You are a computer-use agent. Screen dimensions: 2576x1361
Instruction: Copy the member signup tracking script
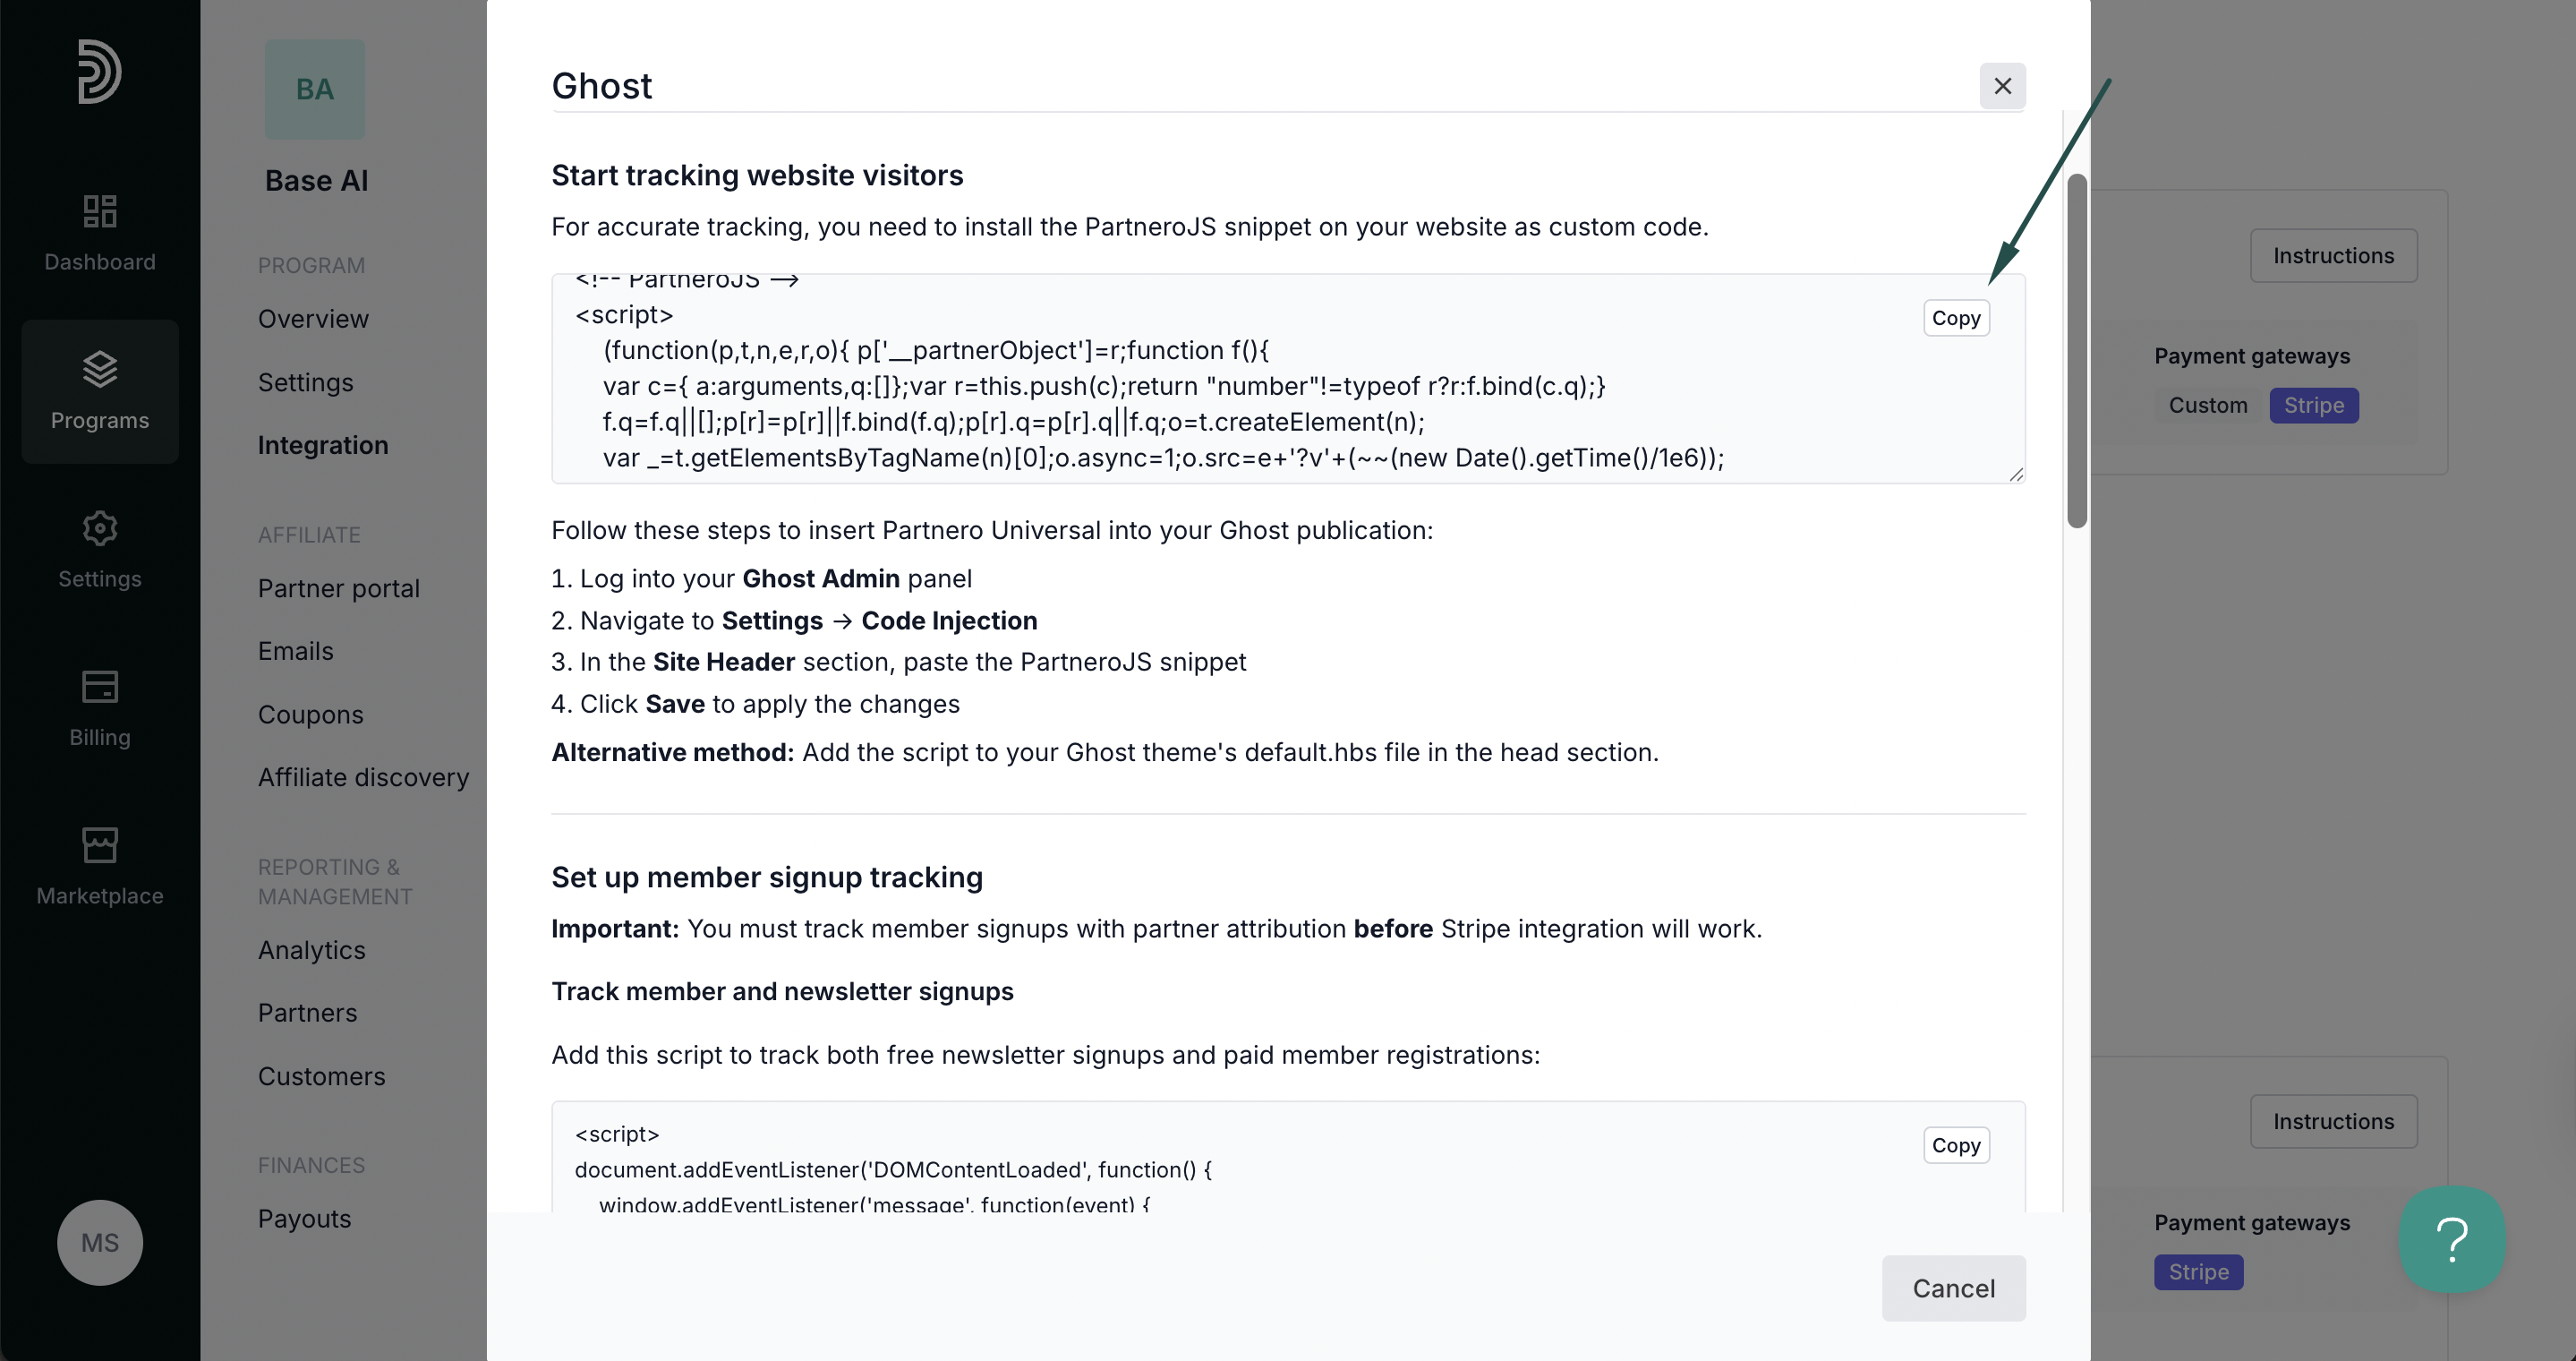point(1956,1145)
